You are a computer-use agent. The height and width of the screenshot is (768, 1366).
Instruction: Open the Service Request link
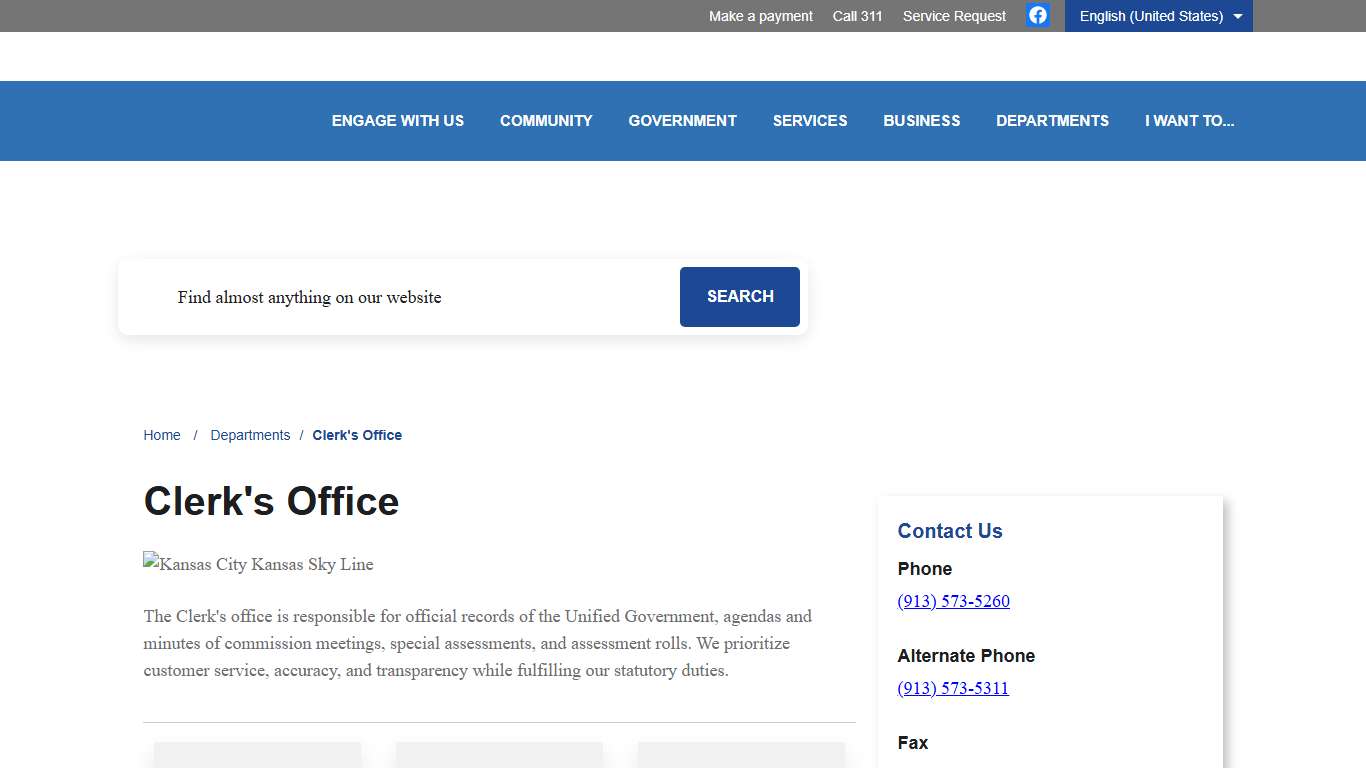(x=954, y=16)
